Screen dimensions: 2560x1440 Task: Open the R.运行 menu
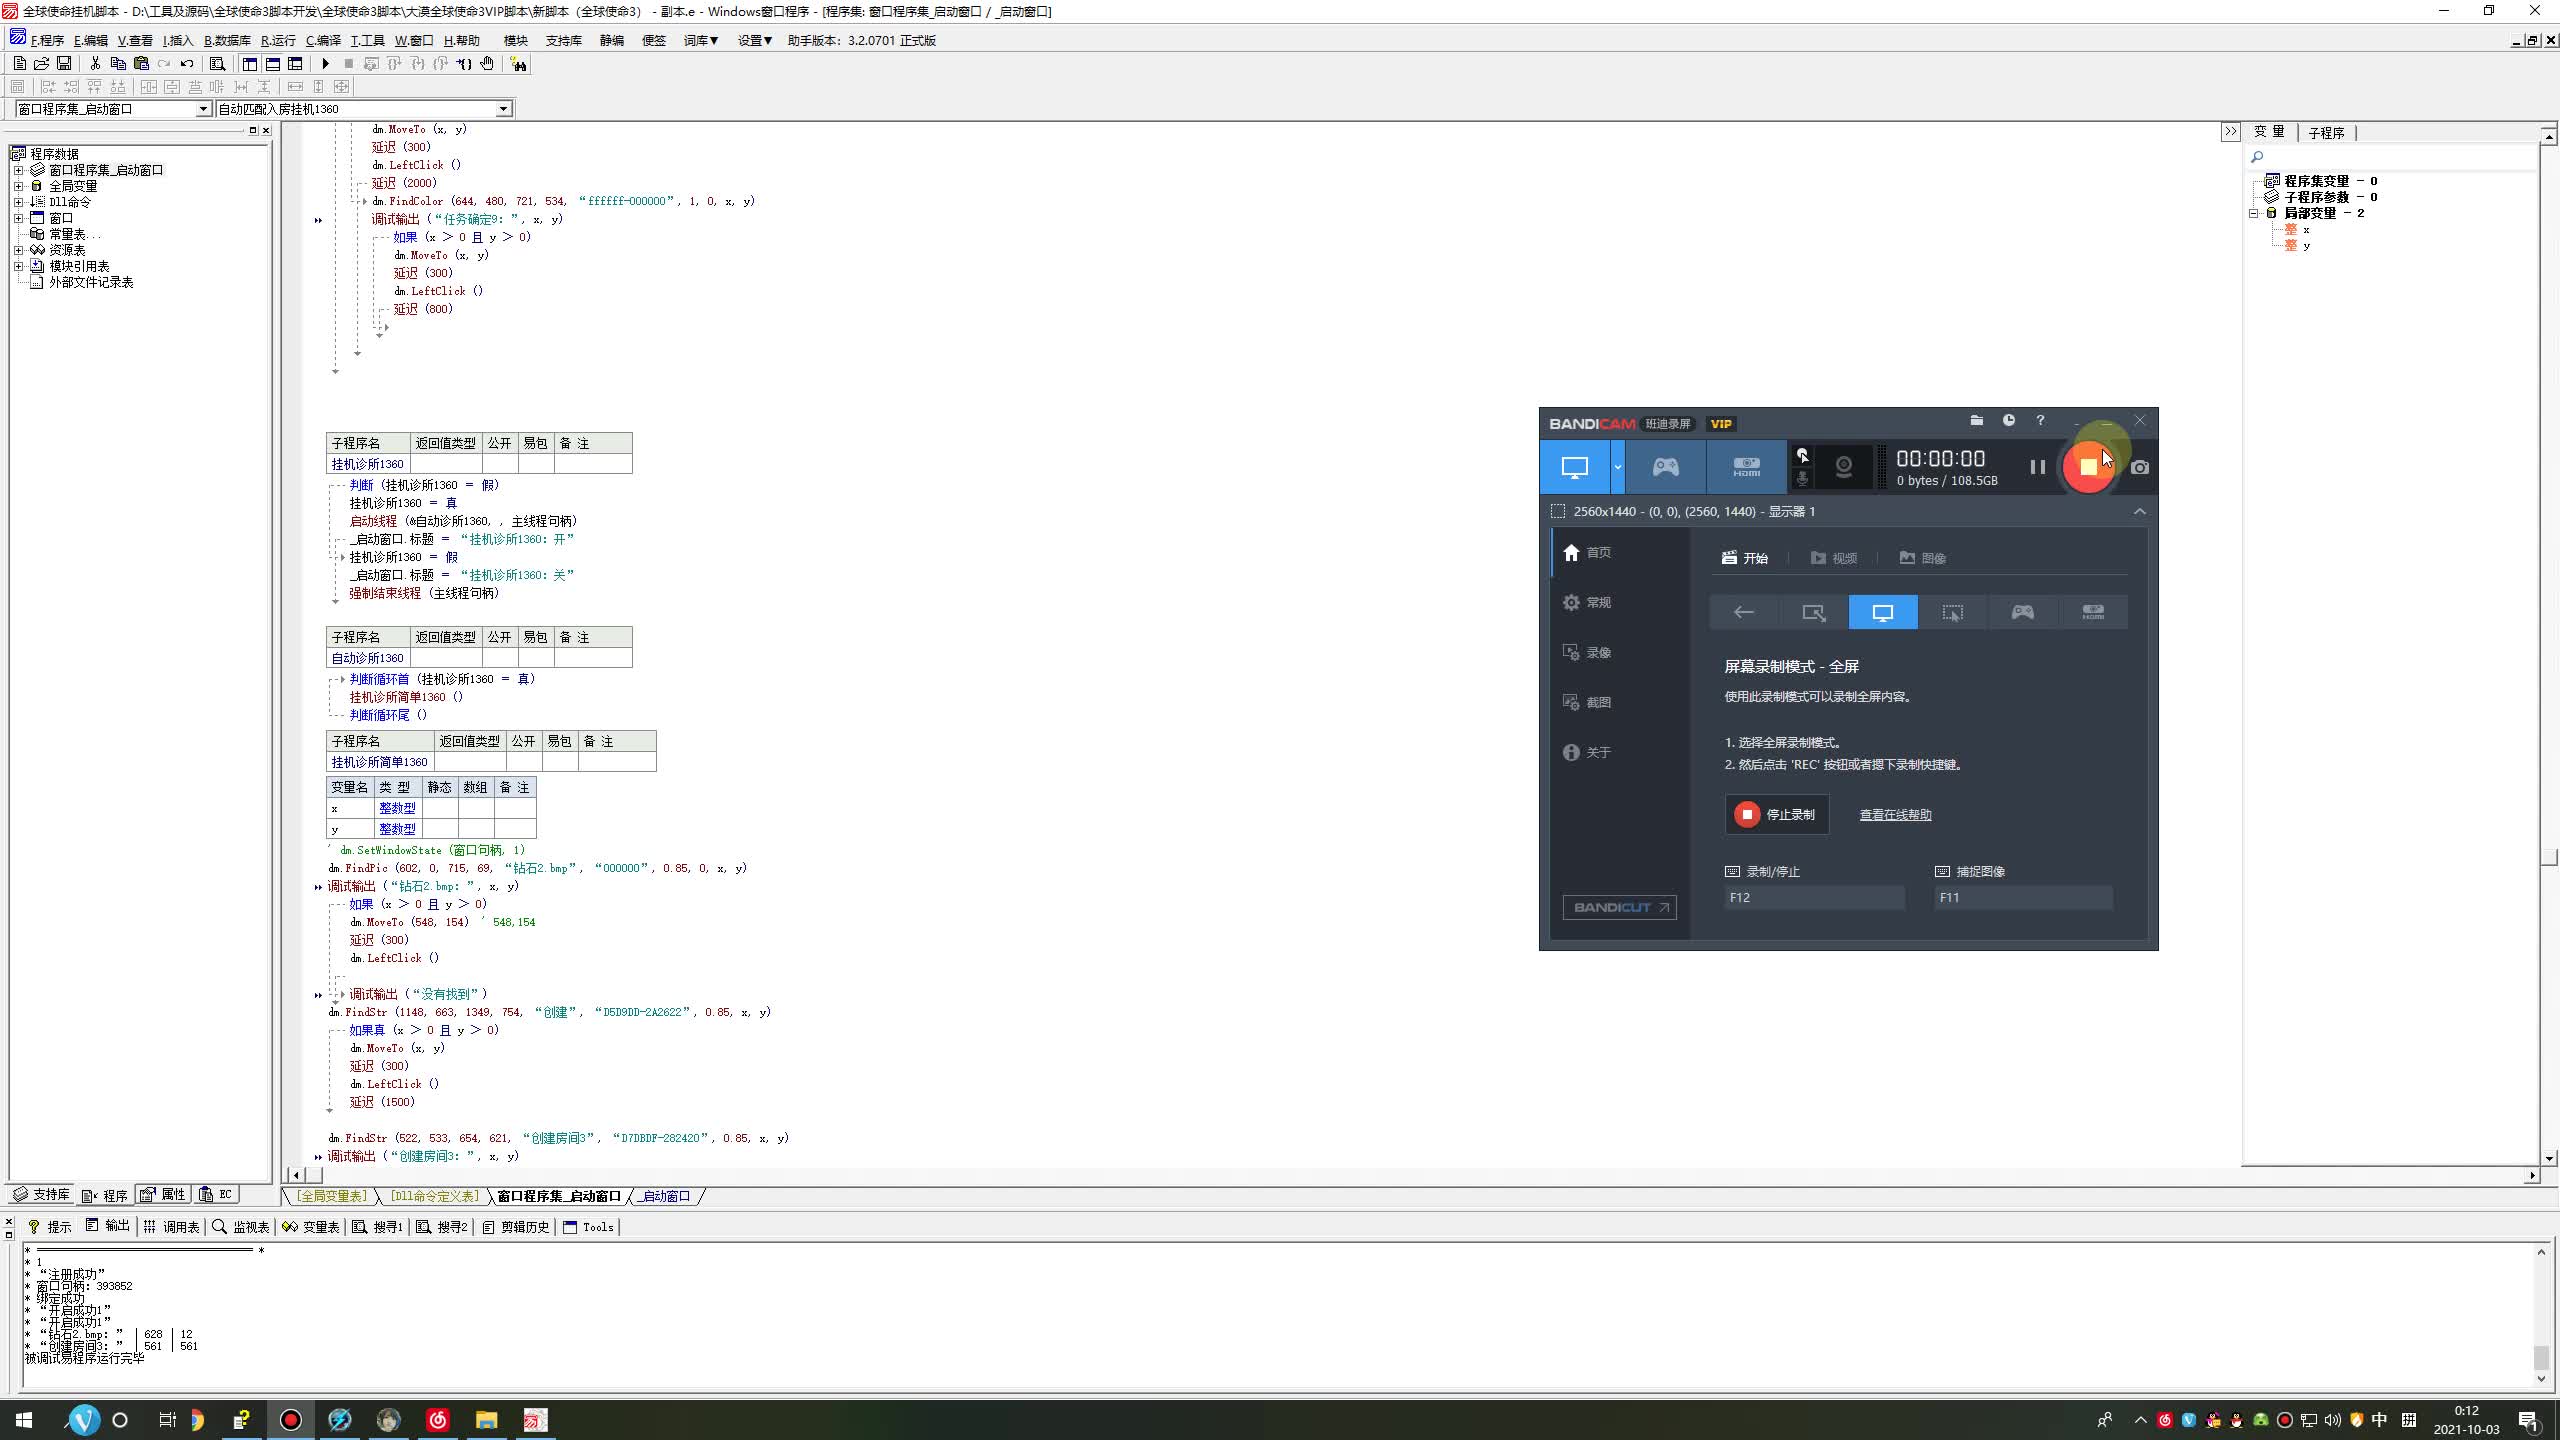coord(278,41)
